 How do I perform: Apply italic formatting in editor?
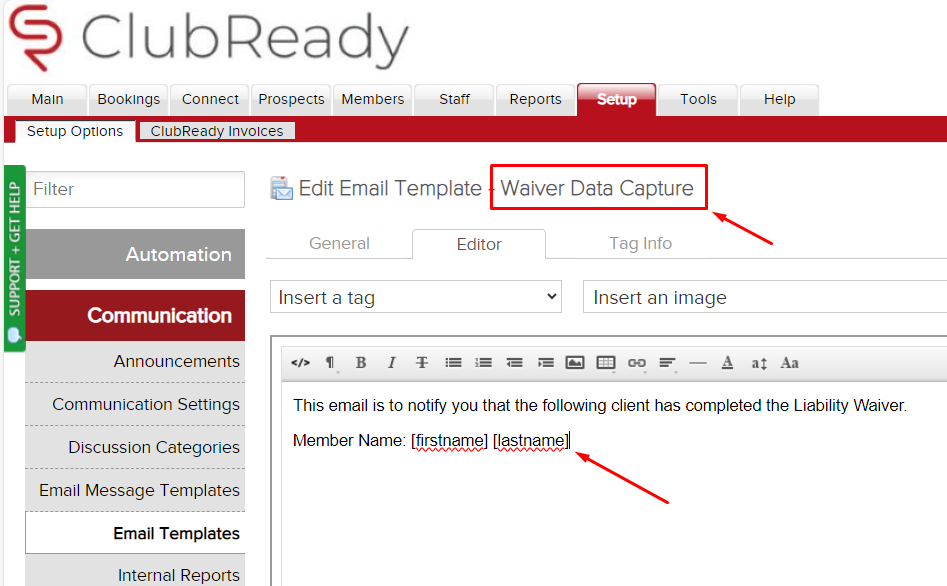point(391,362)
